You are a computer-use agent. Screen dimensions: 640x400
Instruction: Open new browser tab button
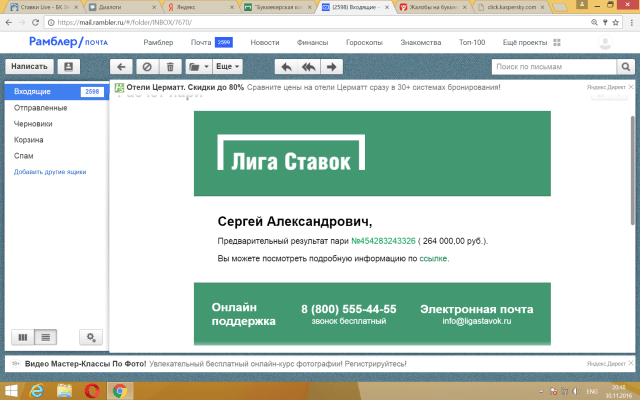click(x=560, y=7)
